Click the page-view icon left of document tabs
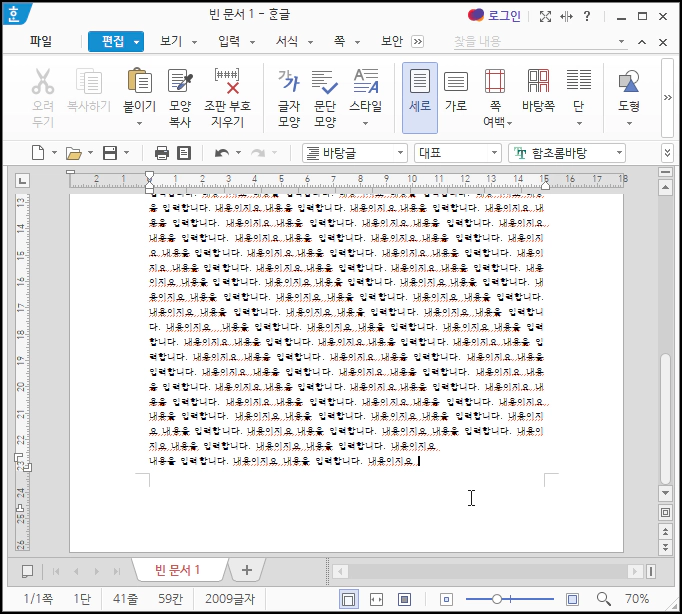The height and width of the screenshot is (614, 682). click(x=27, y=571)
